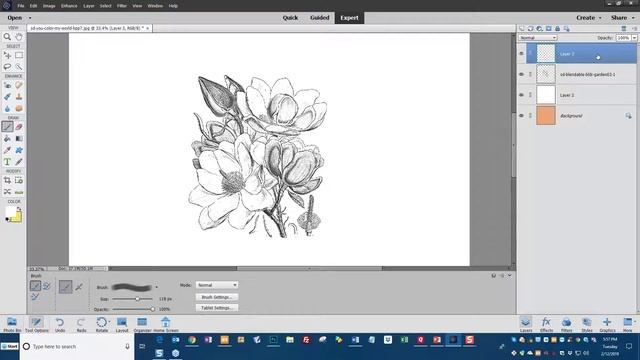Click the Brush Settings button
Screen dimensions: 640x360
click(217, 297)
